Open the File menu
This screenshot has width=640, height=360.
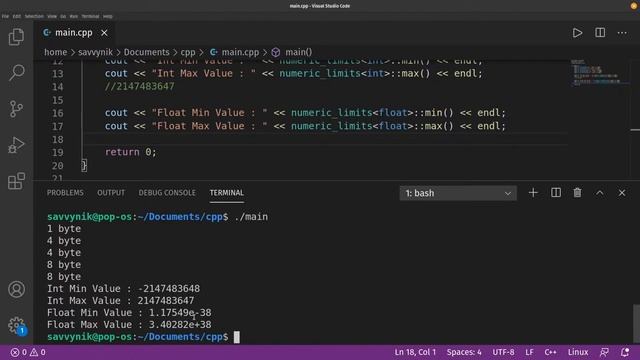[5, 16]
